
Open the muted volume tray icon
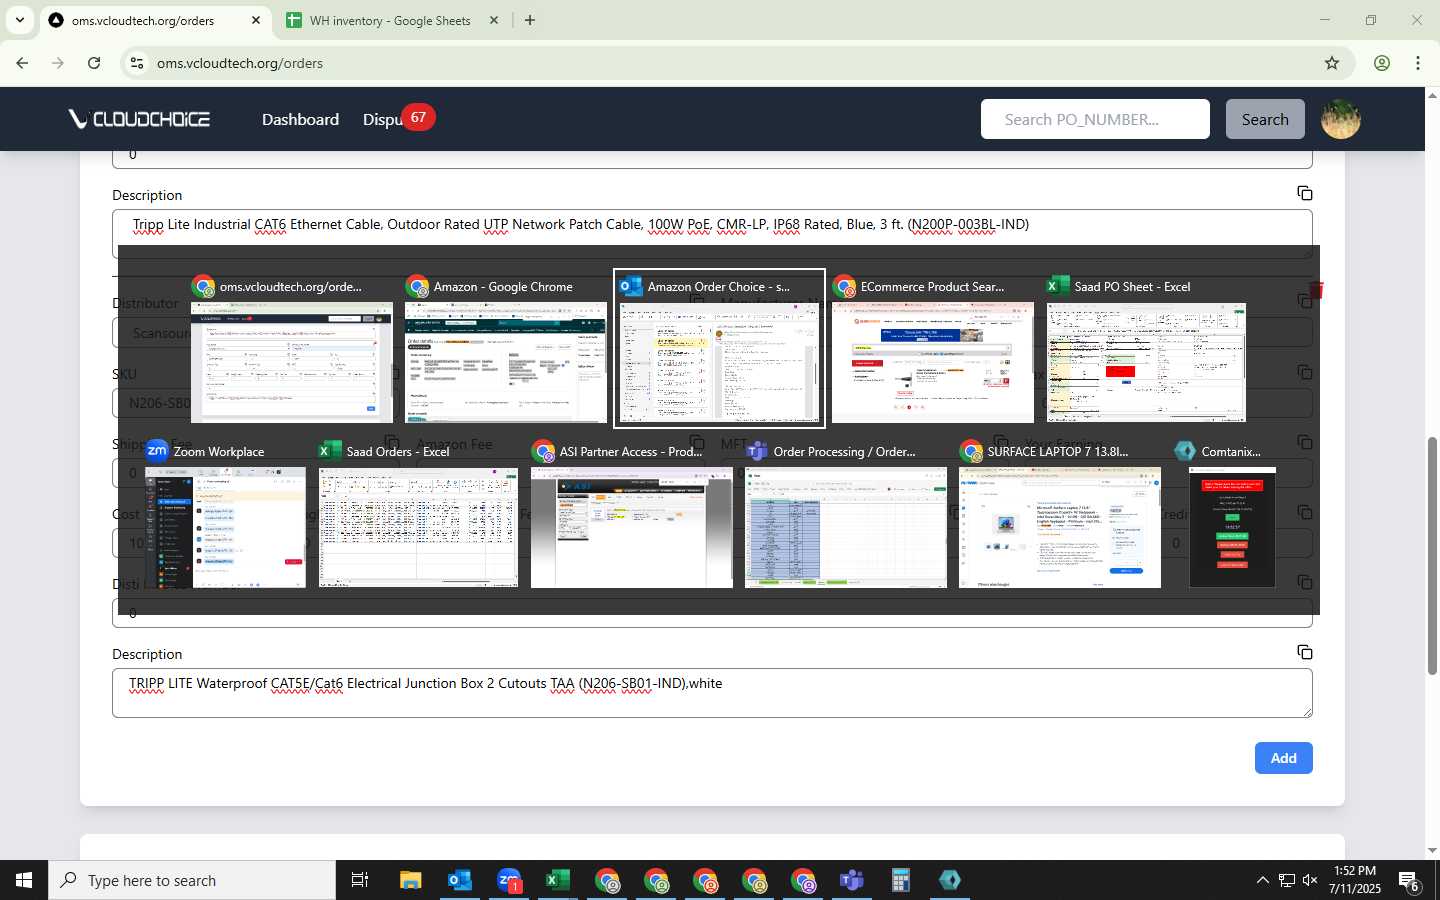coord(1310,880)
